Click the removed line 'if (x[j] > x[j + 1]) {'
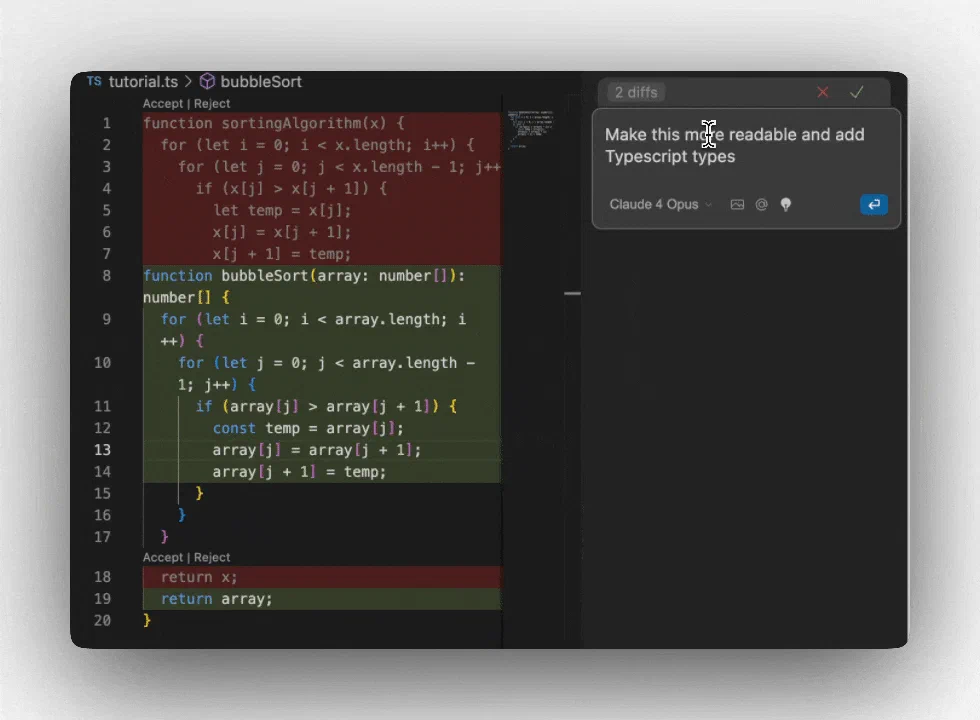 click(x=291, y=189)
